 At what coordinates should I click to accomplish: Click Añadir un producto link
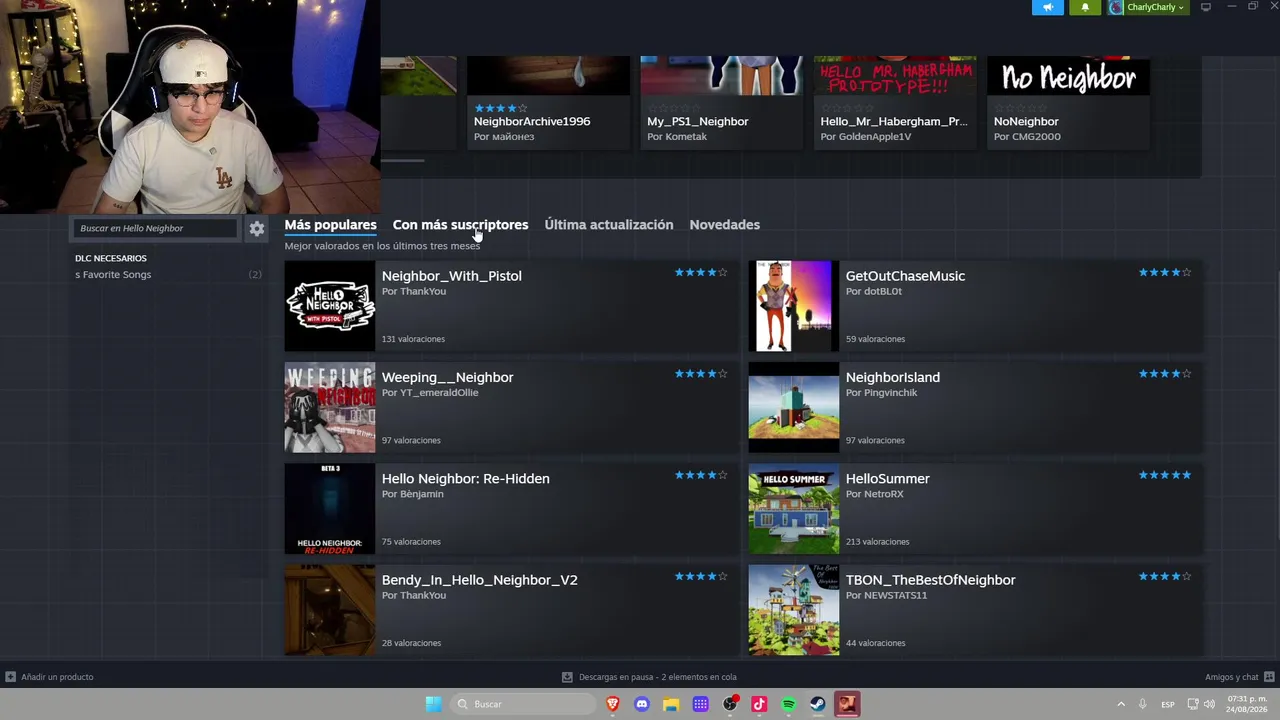pos(57,677)
